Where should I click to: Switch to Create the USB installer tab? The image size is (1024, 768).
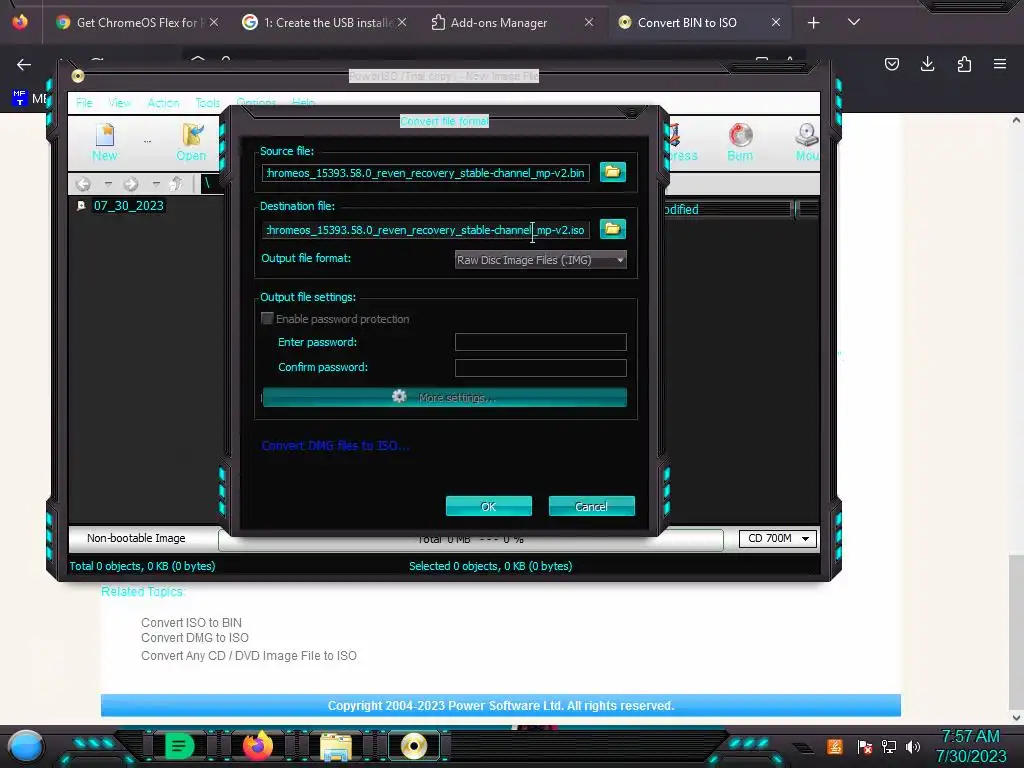pyautogui.click(x=325, y=22)
